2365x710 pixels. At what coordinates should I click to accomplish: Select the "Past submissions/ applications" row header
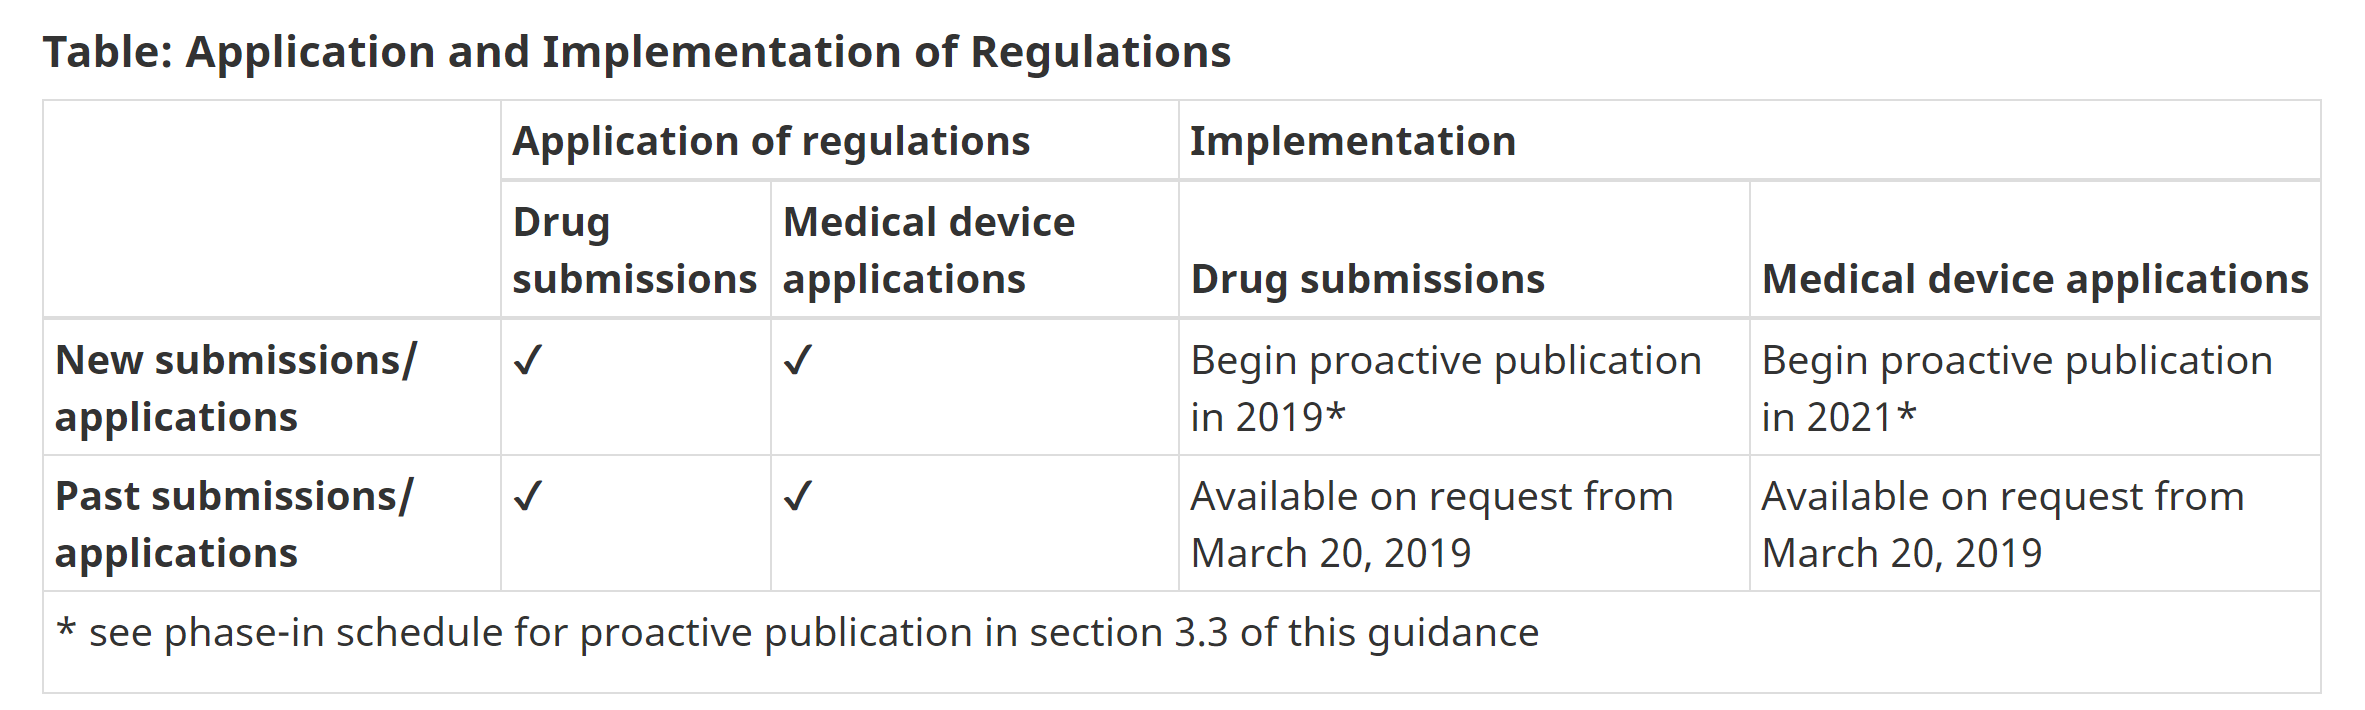tap(234, 524)
